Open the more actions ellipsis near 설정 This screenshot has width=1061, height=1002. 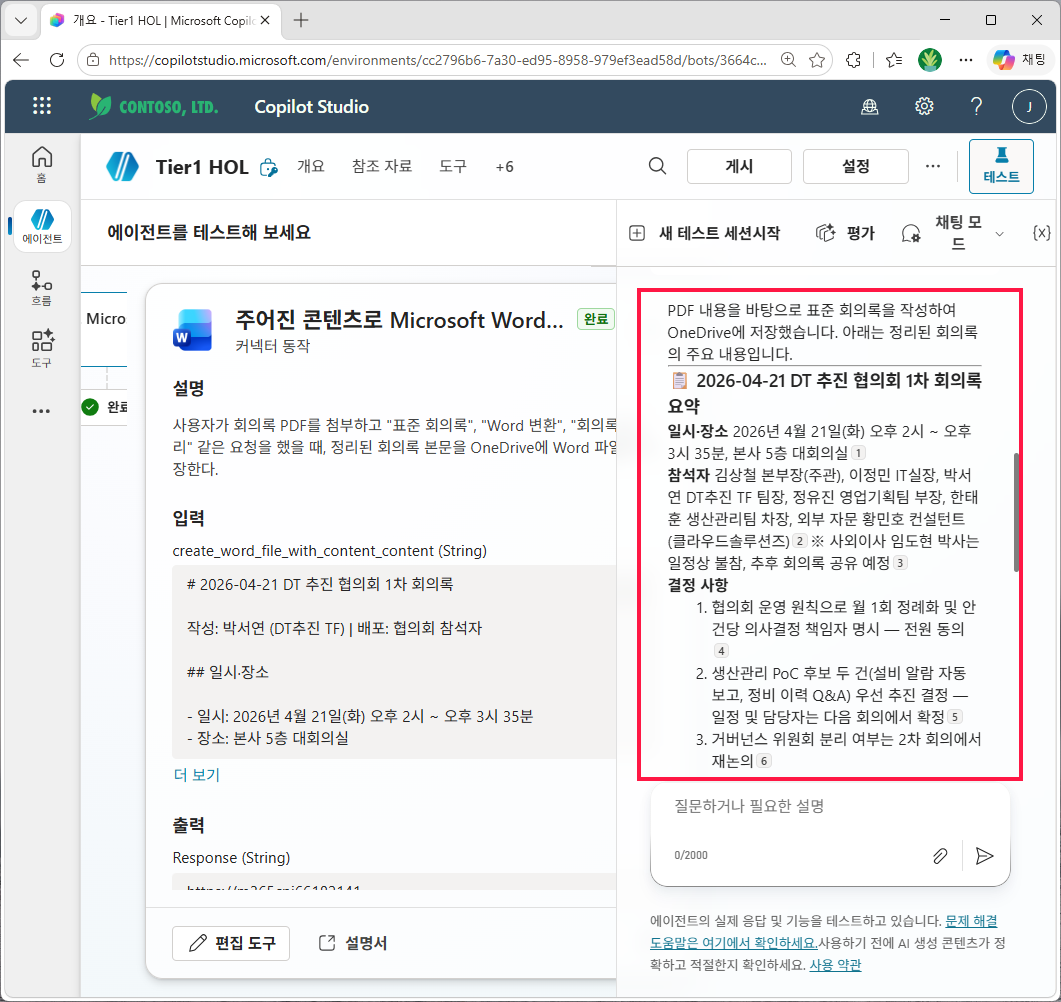[x=933, y=166]
